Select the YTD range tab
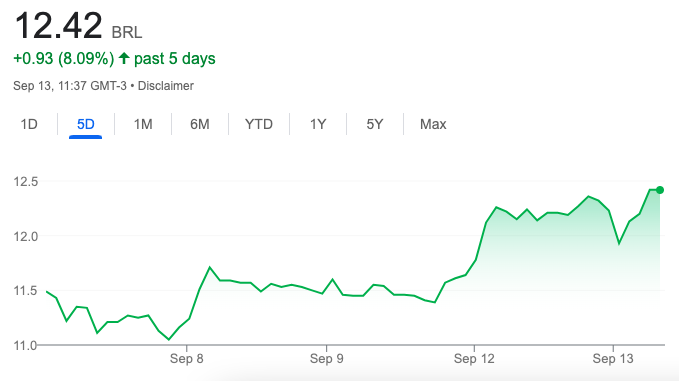The height and width of the screenshot is (381, 679). pos(259,124)
